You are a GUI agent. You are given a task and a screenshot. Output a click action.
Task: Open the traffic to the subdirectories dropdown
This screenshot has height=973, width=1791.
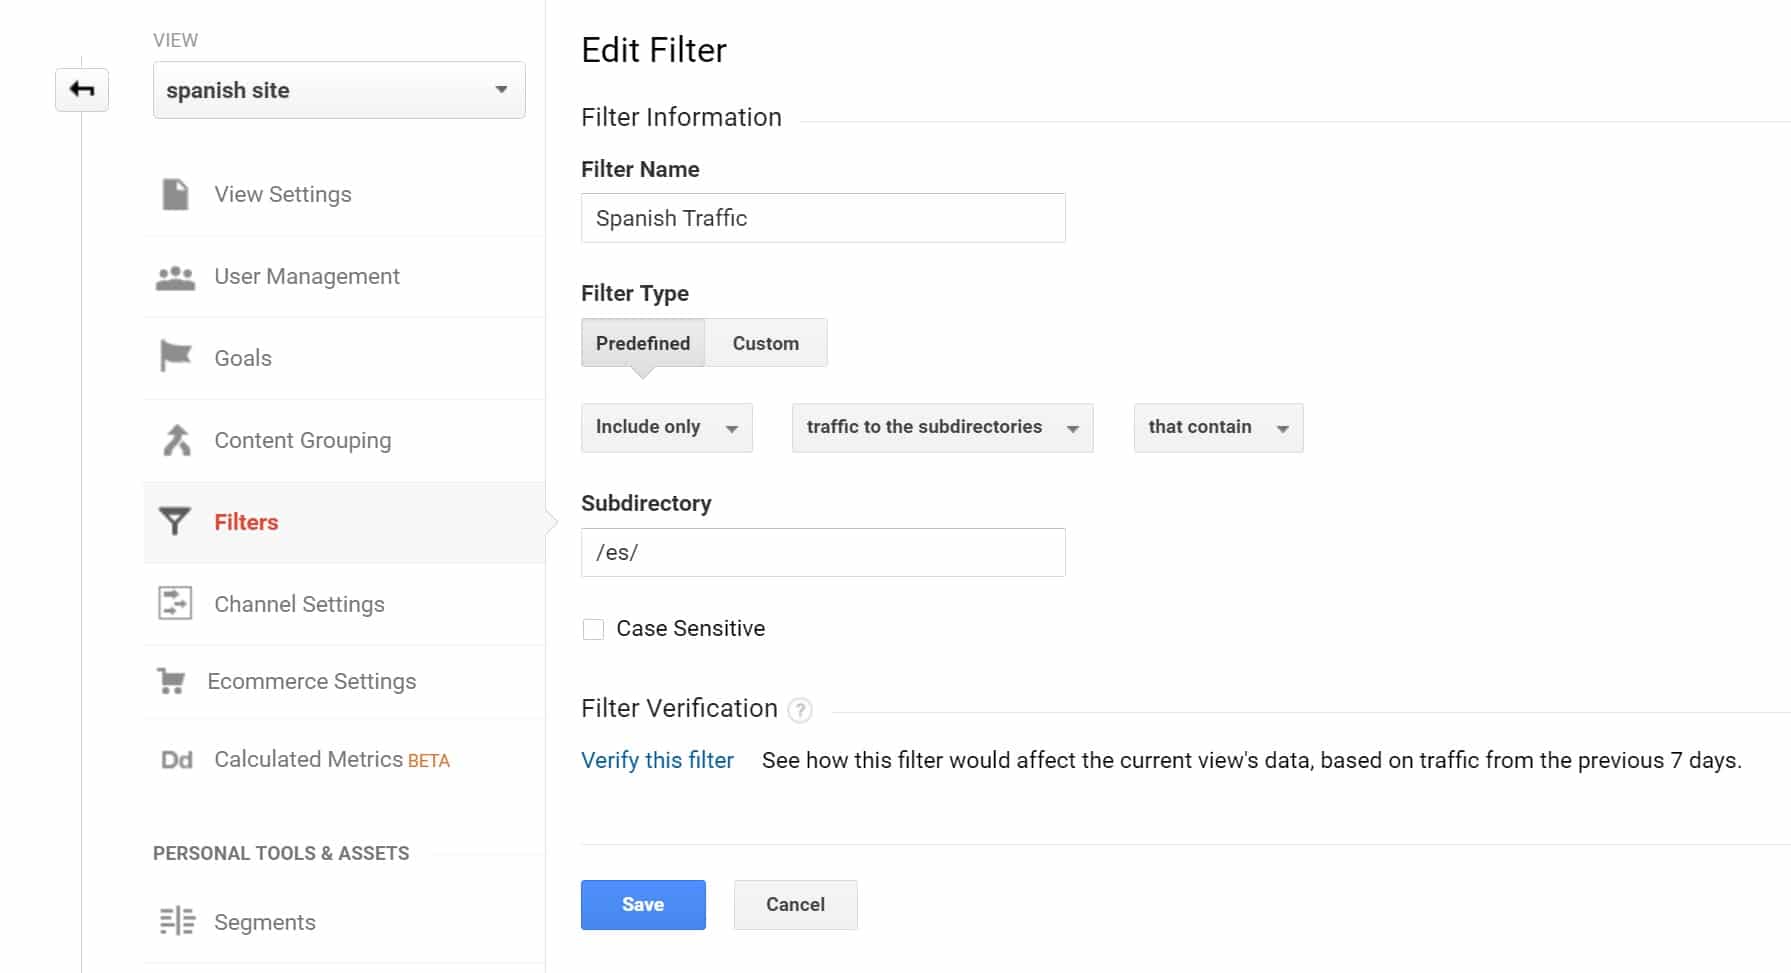point(942,428)
